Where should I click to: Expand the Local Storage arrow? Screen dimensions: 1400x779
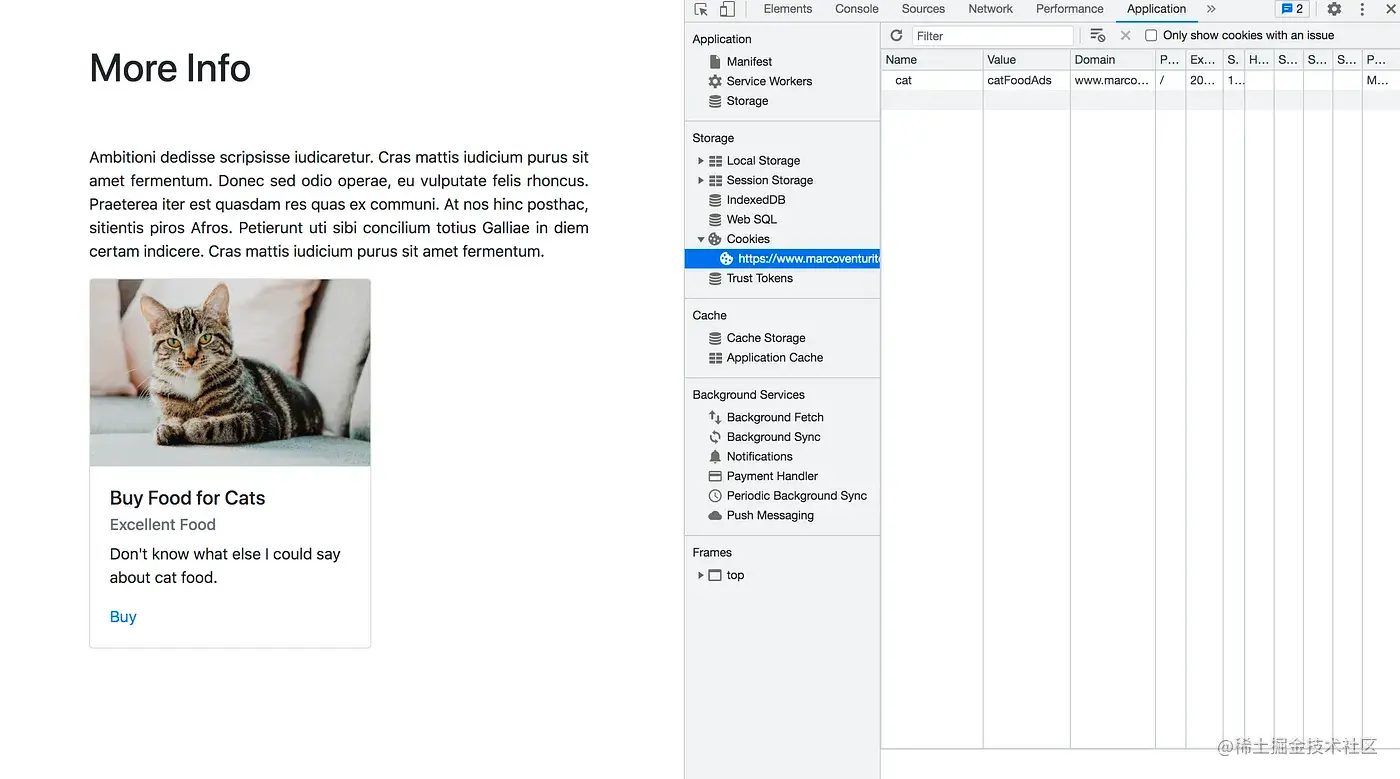coord(700,160)
